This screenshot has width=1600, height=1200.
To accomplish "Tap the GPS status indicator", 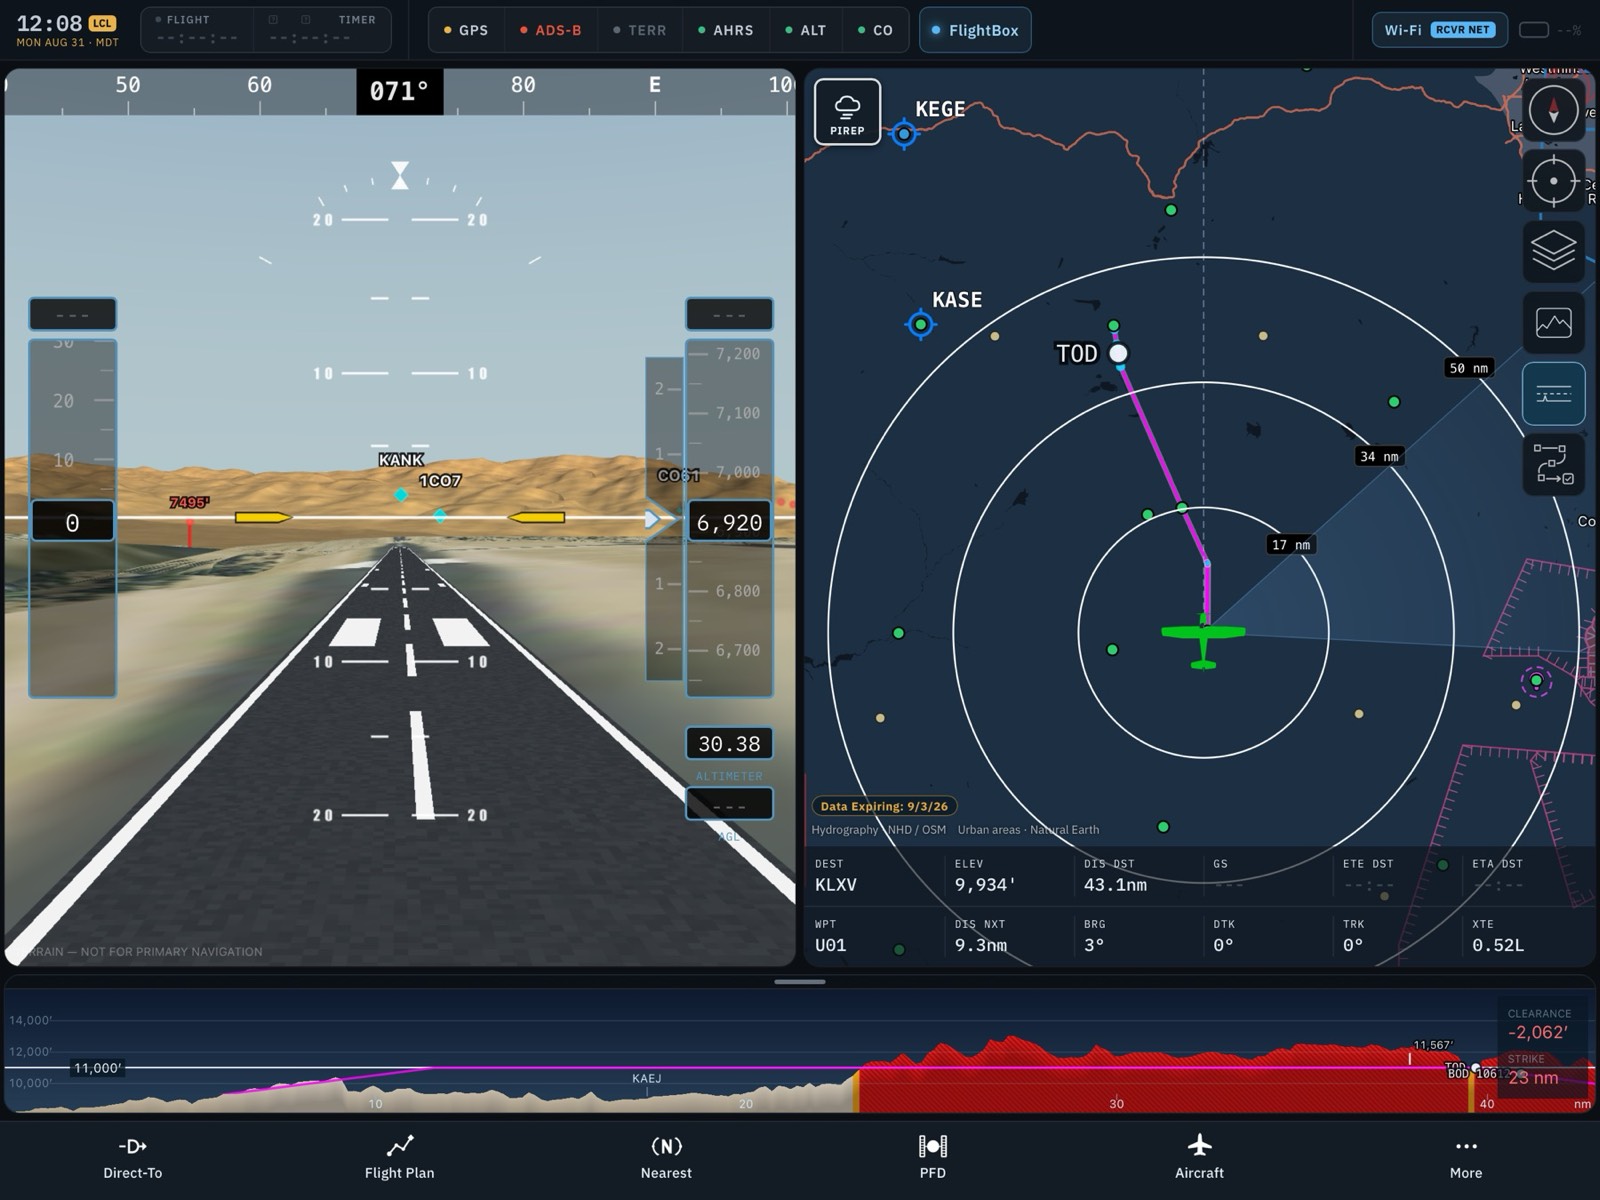I will (x=466, y=30).
